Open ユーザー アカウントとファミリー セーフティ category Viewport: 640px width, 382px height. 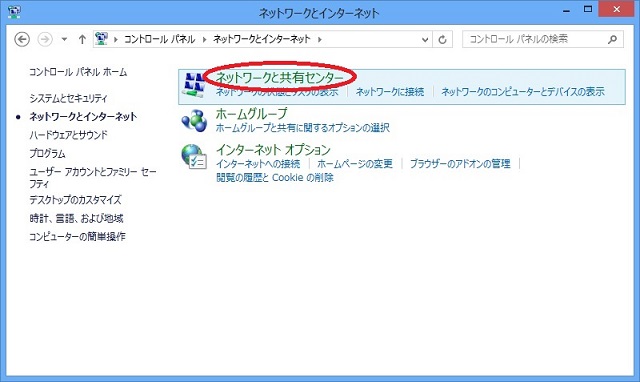(x=93, y=178)
